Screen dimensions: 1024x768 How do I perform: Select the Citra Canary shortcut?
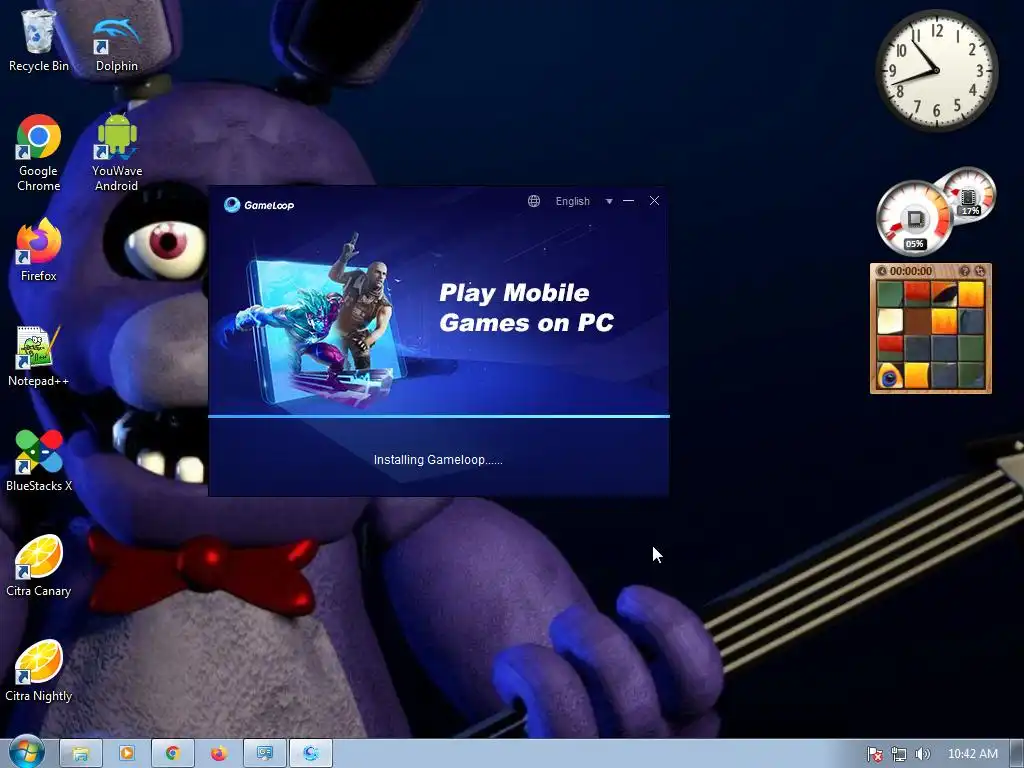(39, 566)
